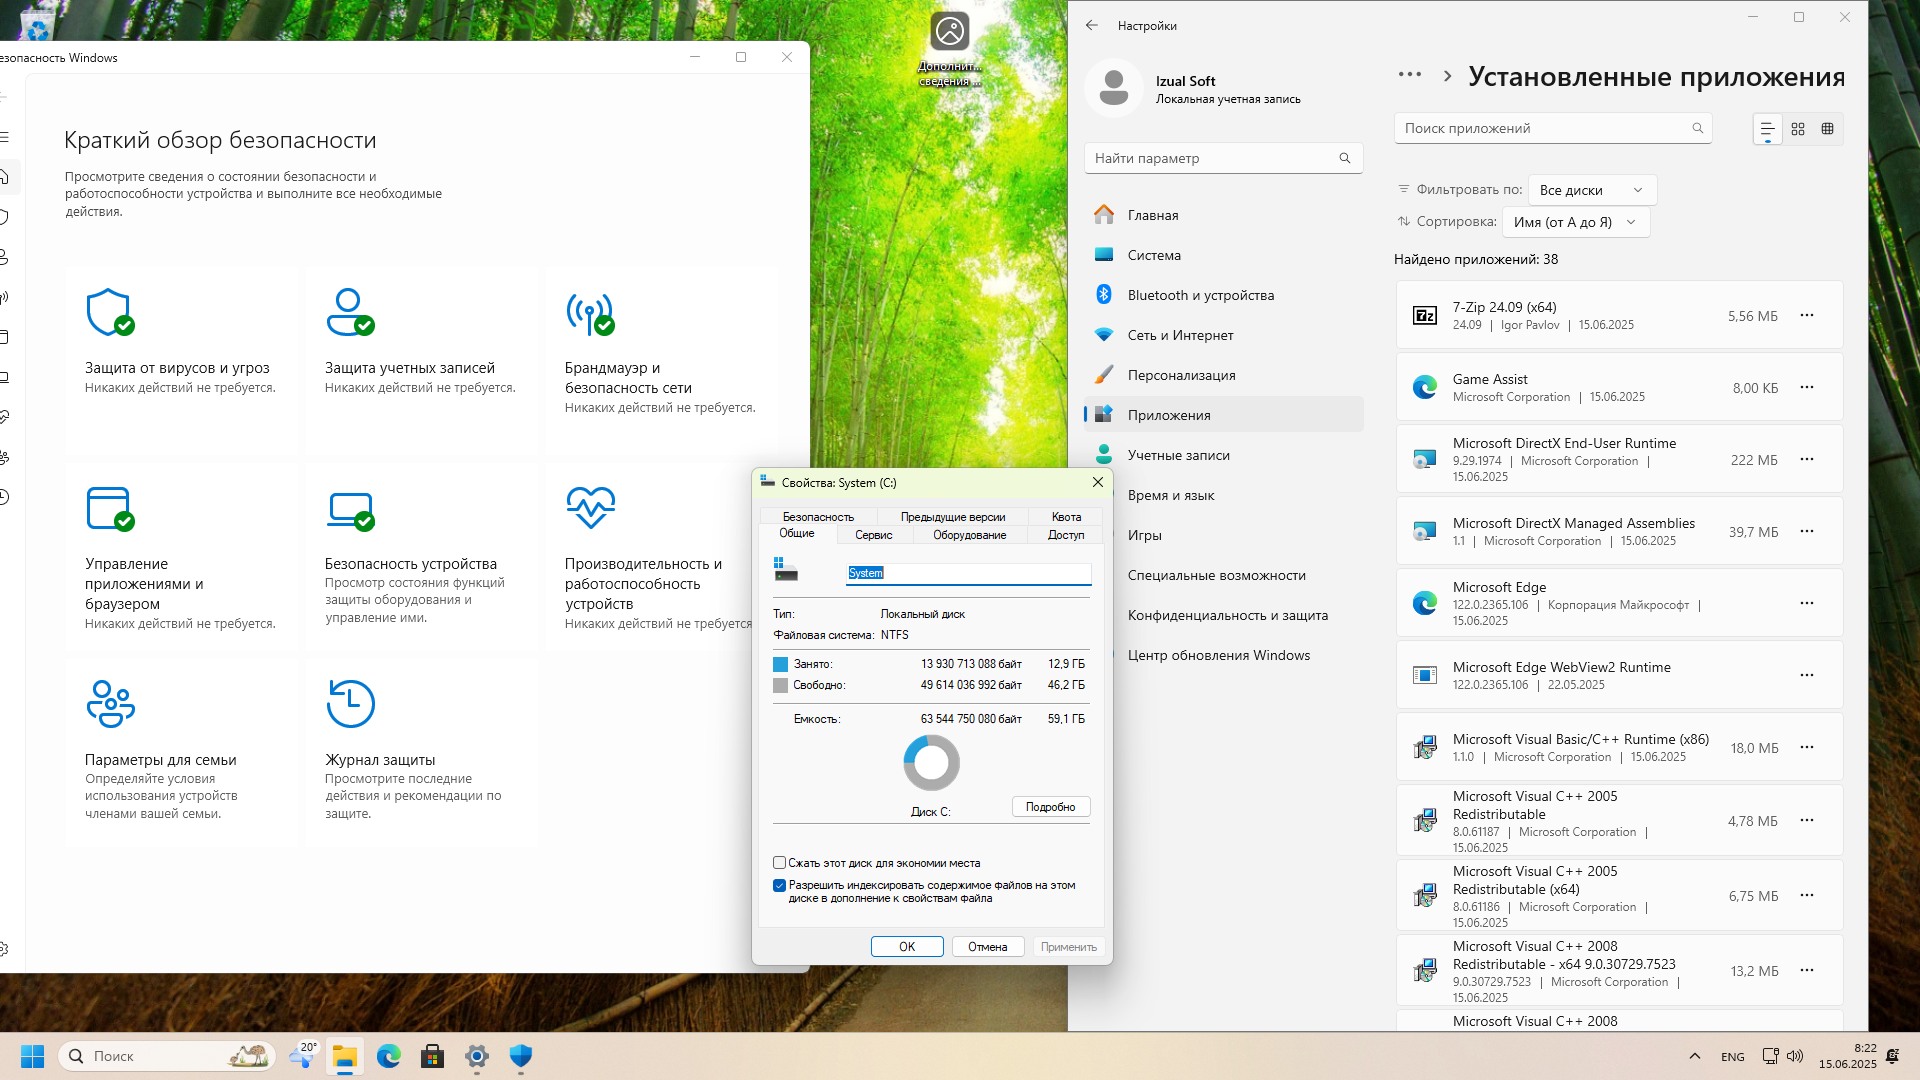Expand breadcrumb ellipsis in Settings header
Screen dimensions: 1920x1080
pyautogui.click(x=1410, y=75)
